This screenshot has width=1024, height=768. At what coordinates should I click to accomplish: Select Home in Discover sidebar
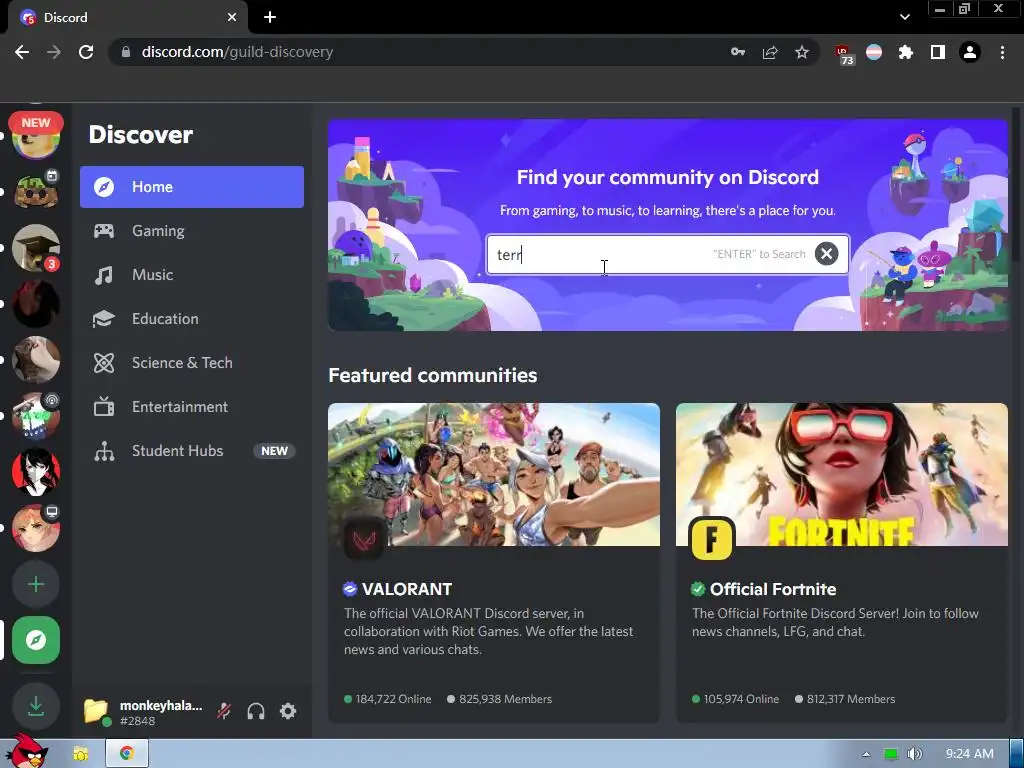coord(192,187)
